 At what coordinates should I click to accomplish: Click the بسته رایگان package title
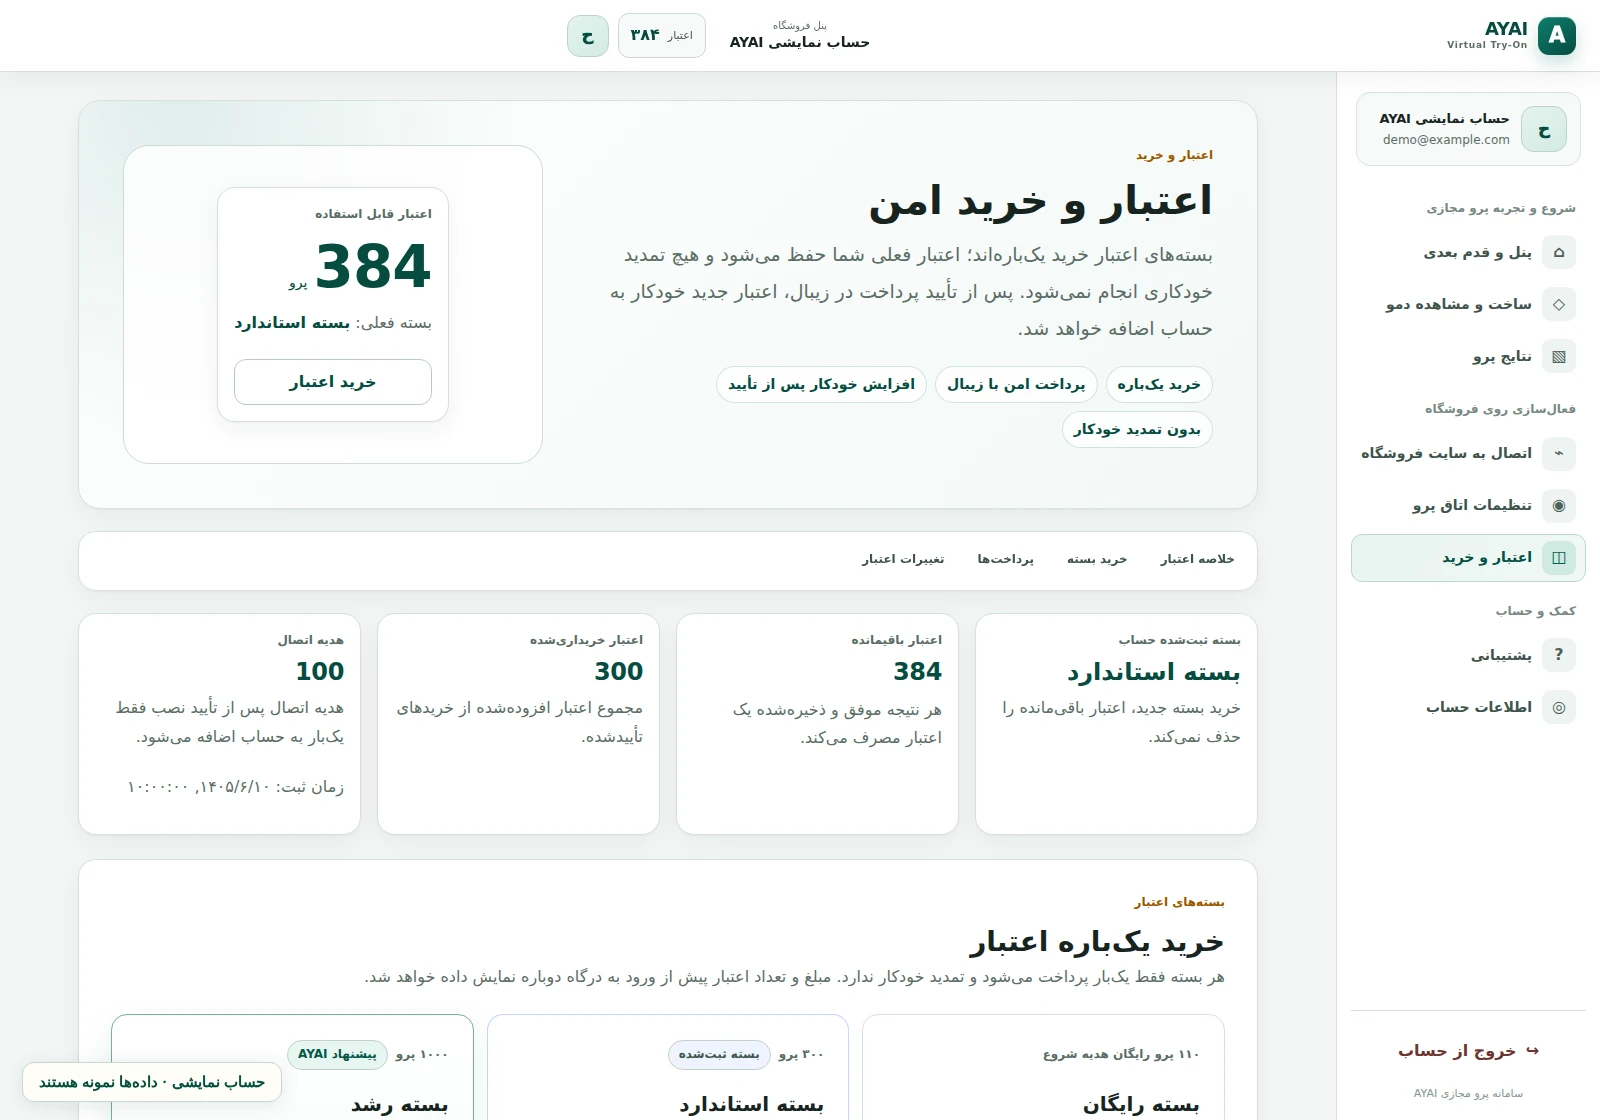pos(1141,1105)
